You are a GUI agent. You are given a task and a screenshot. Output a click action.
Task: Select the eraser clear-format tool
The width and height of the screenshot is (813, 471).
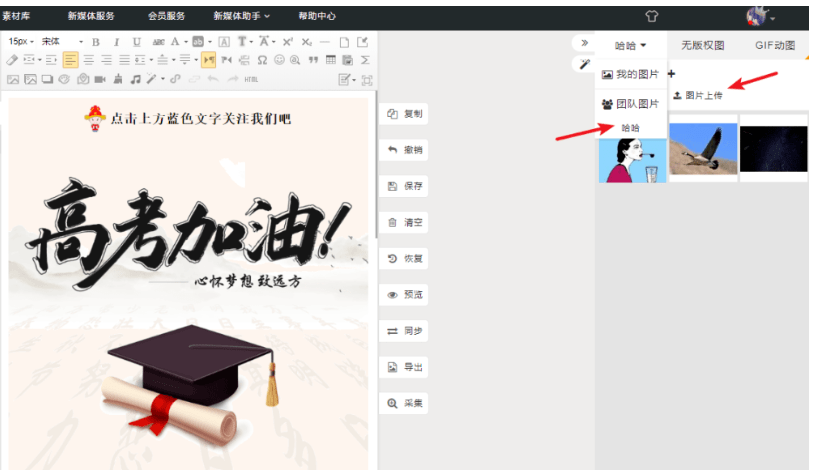coord(11,60)
